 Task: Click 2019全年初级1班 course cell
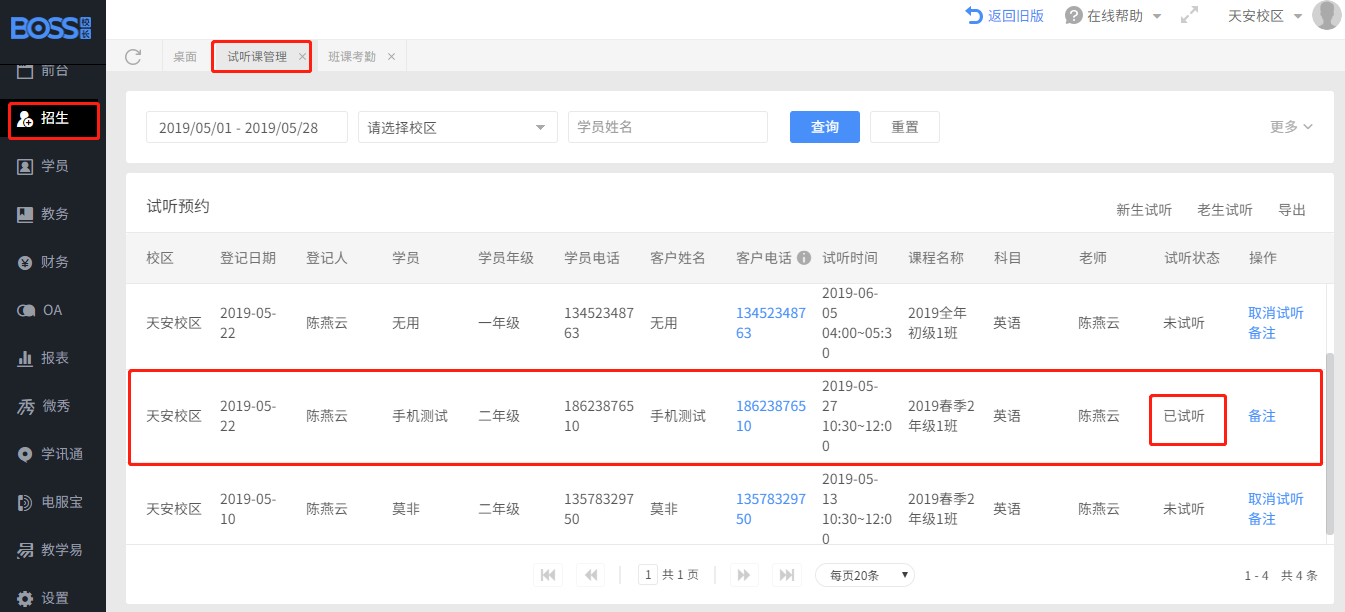[x=936, y=323]
